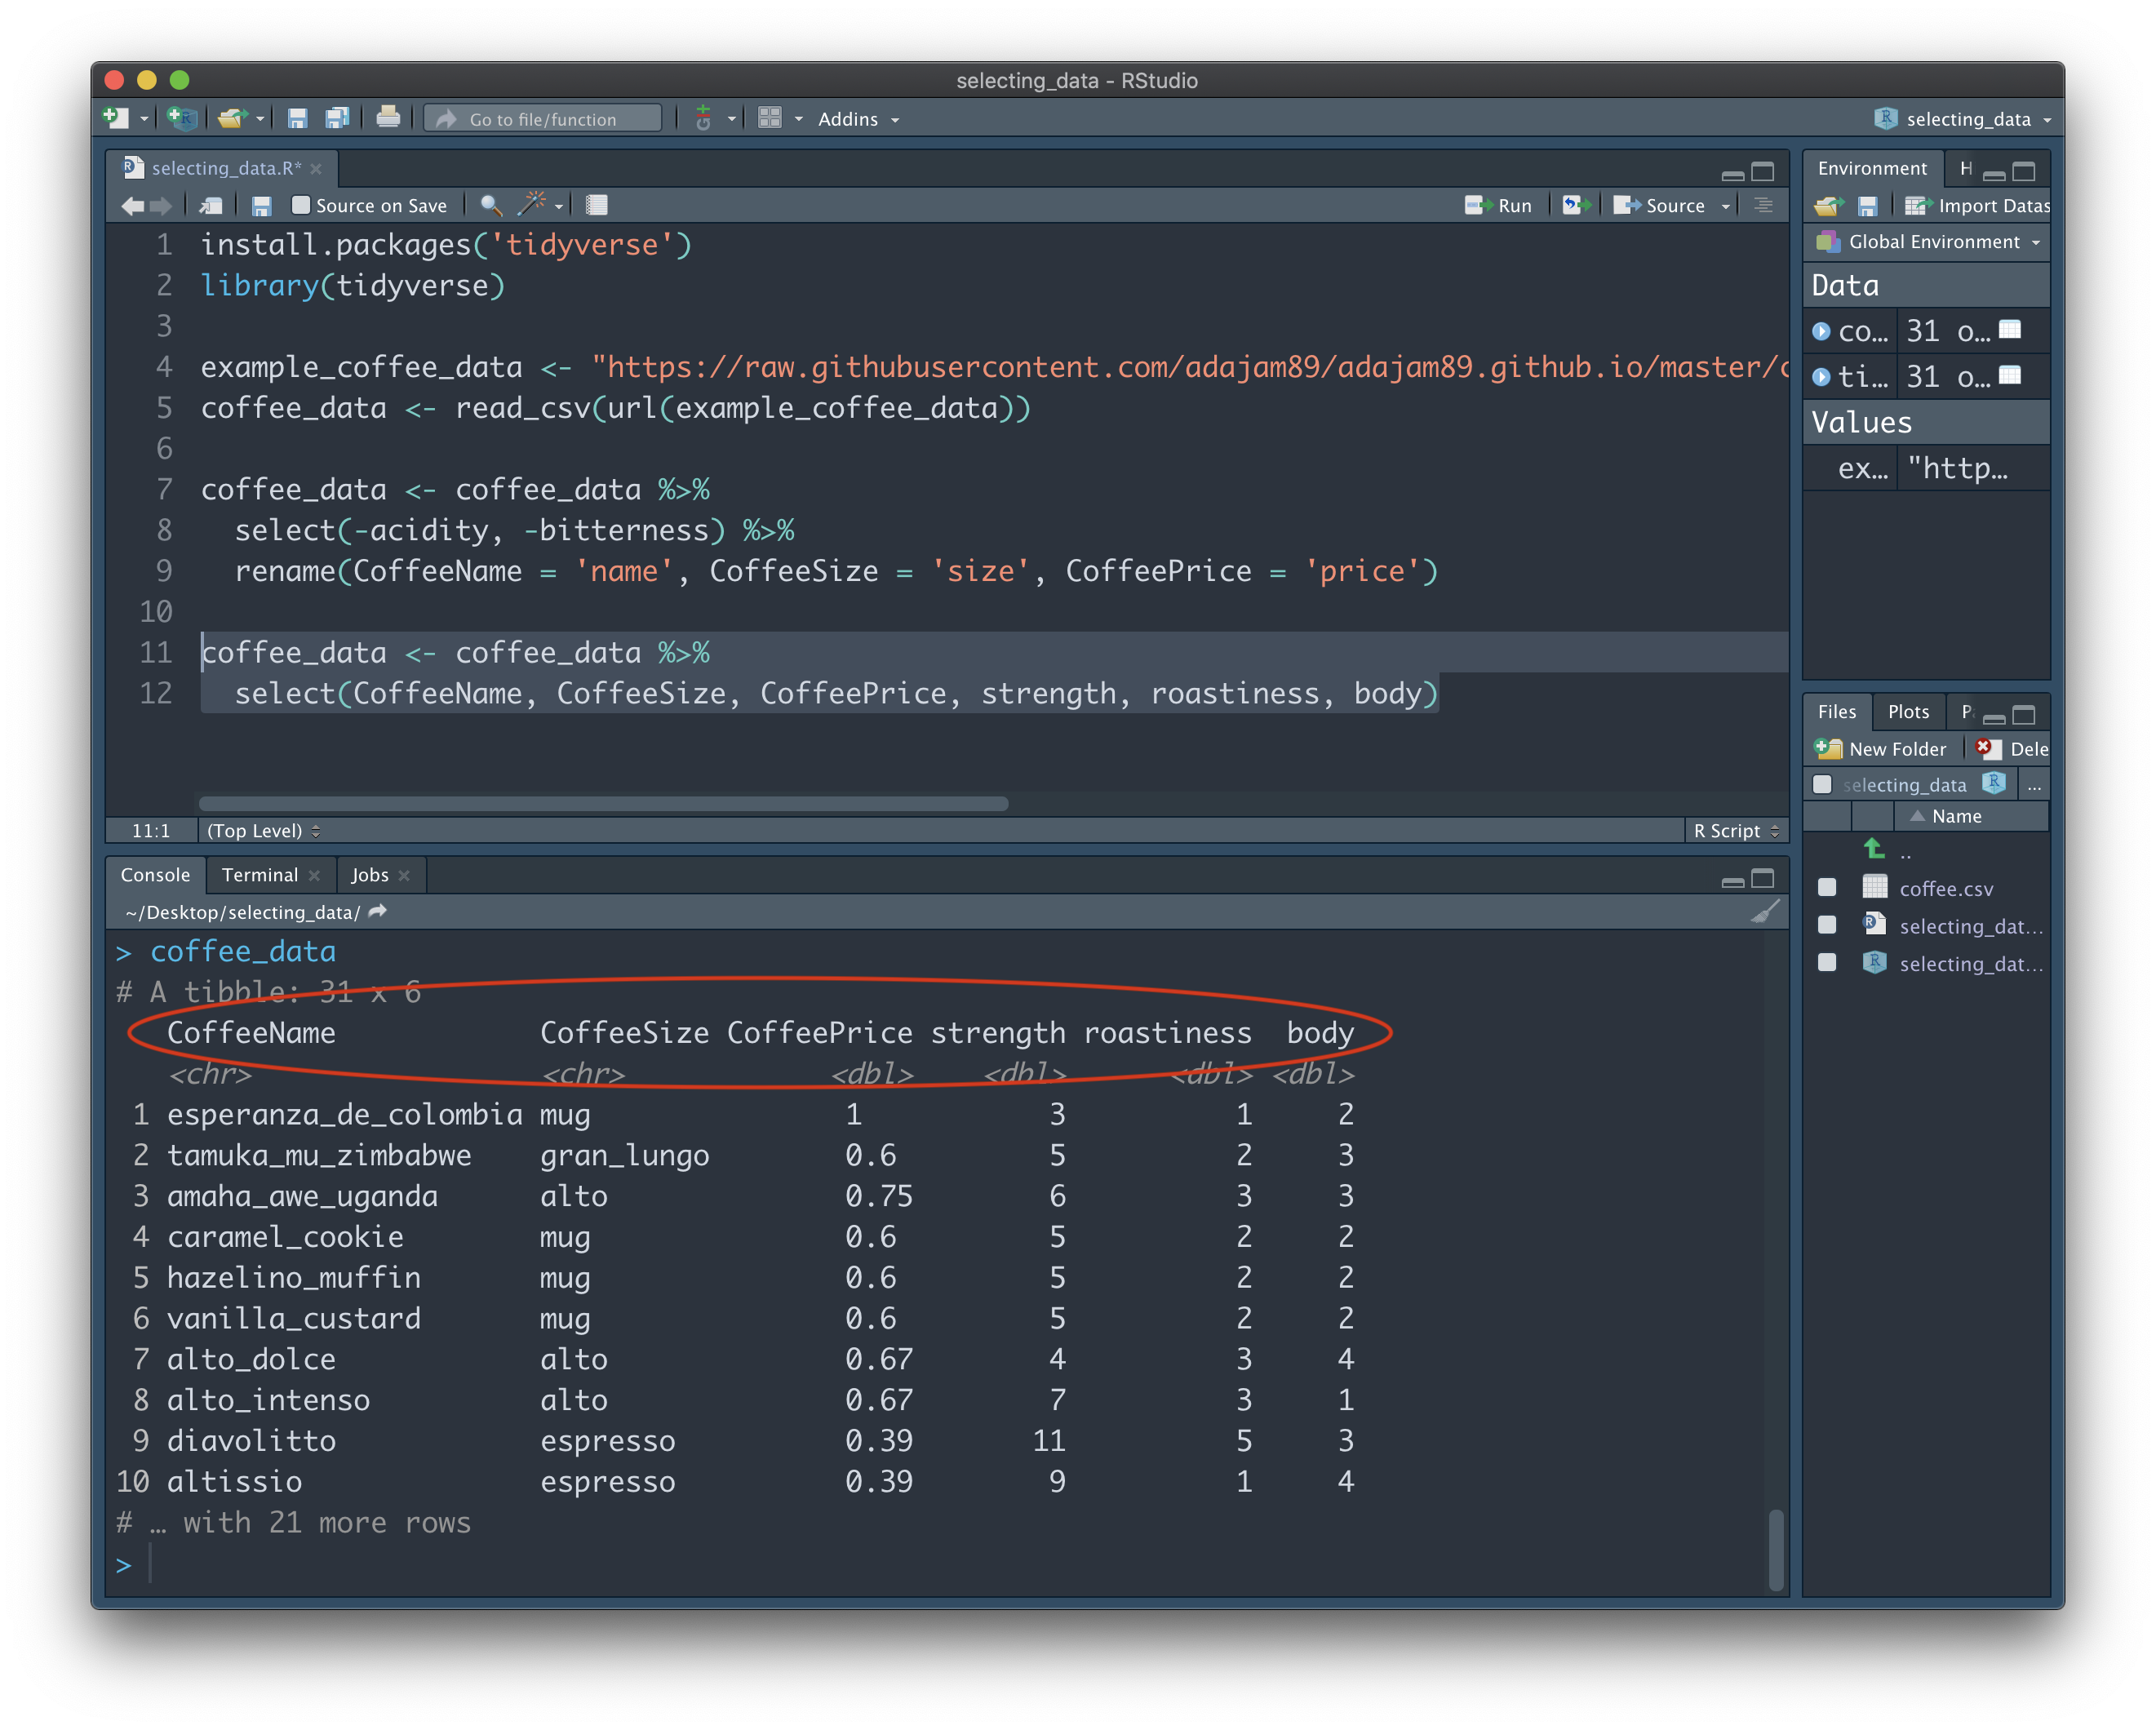This screenshot has height=1730, width=2156.
Task: Tick the checkbox beside the Rproj file
Action: (1827, 962)
